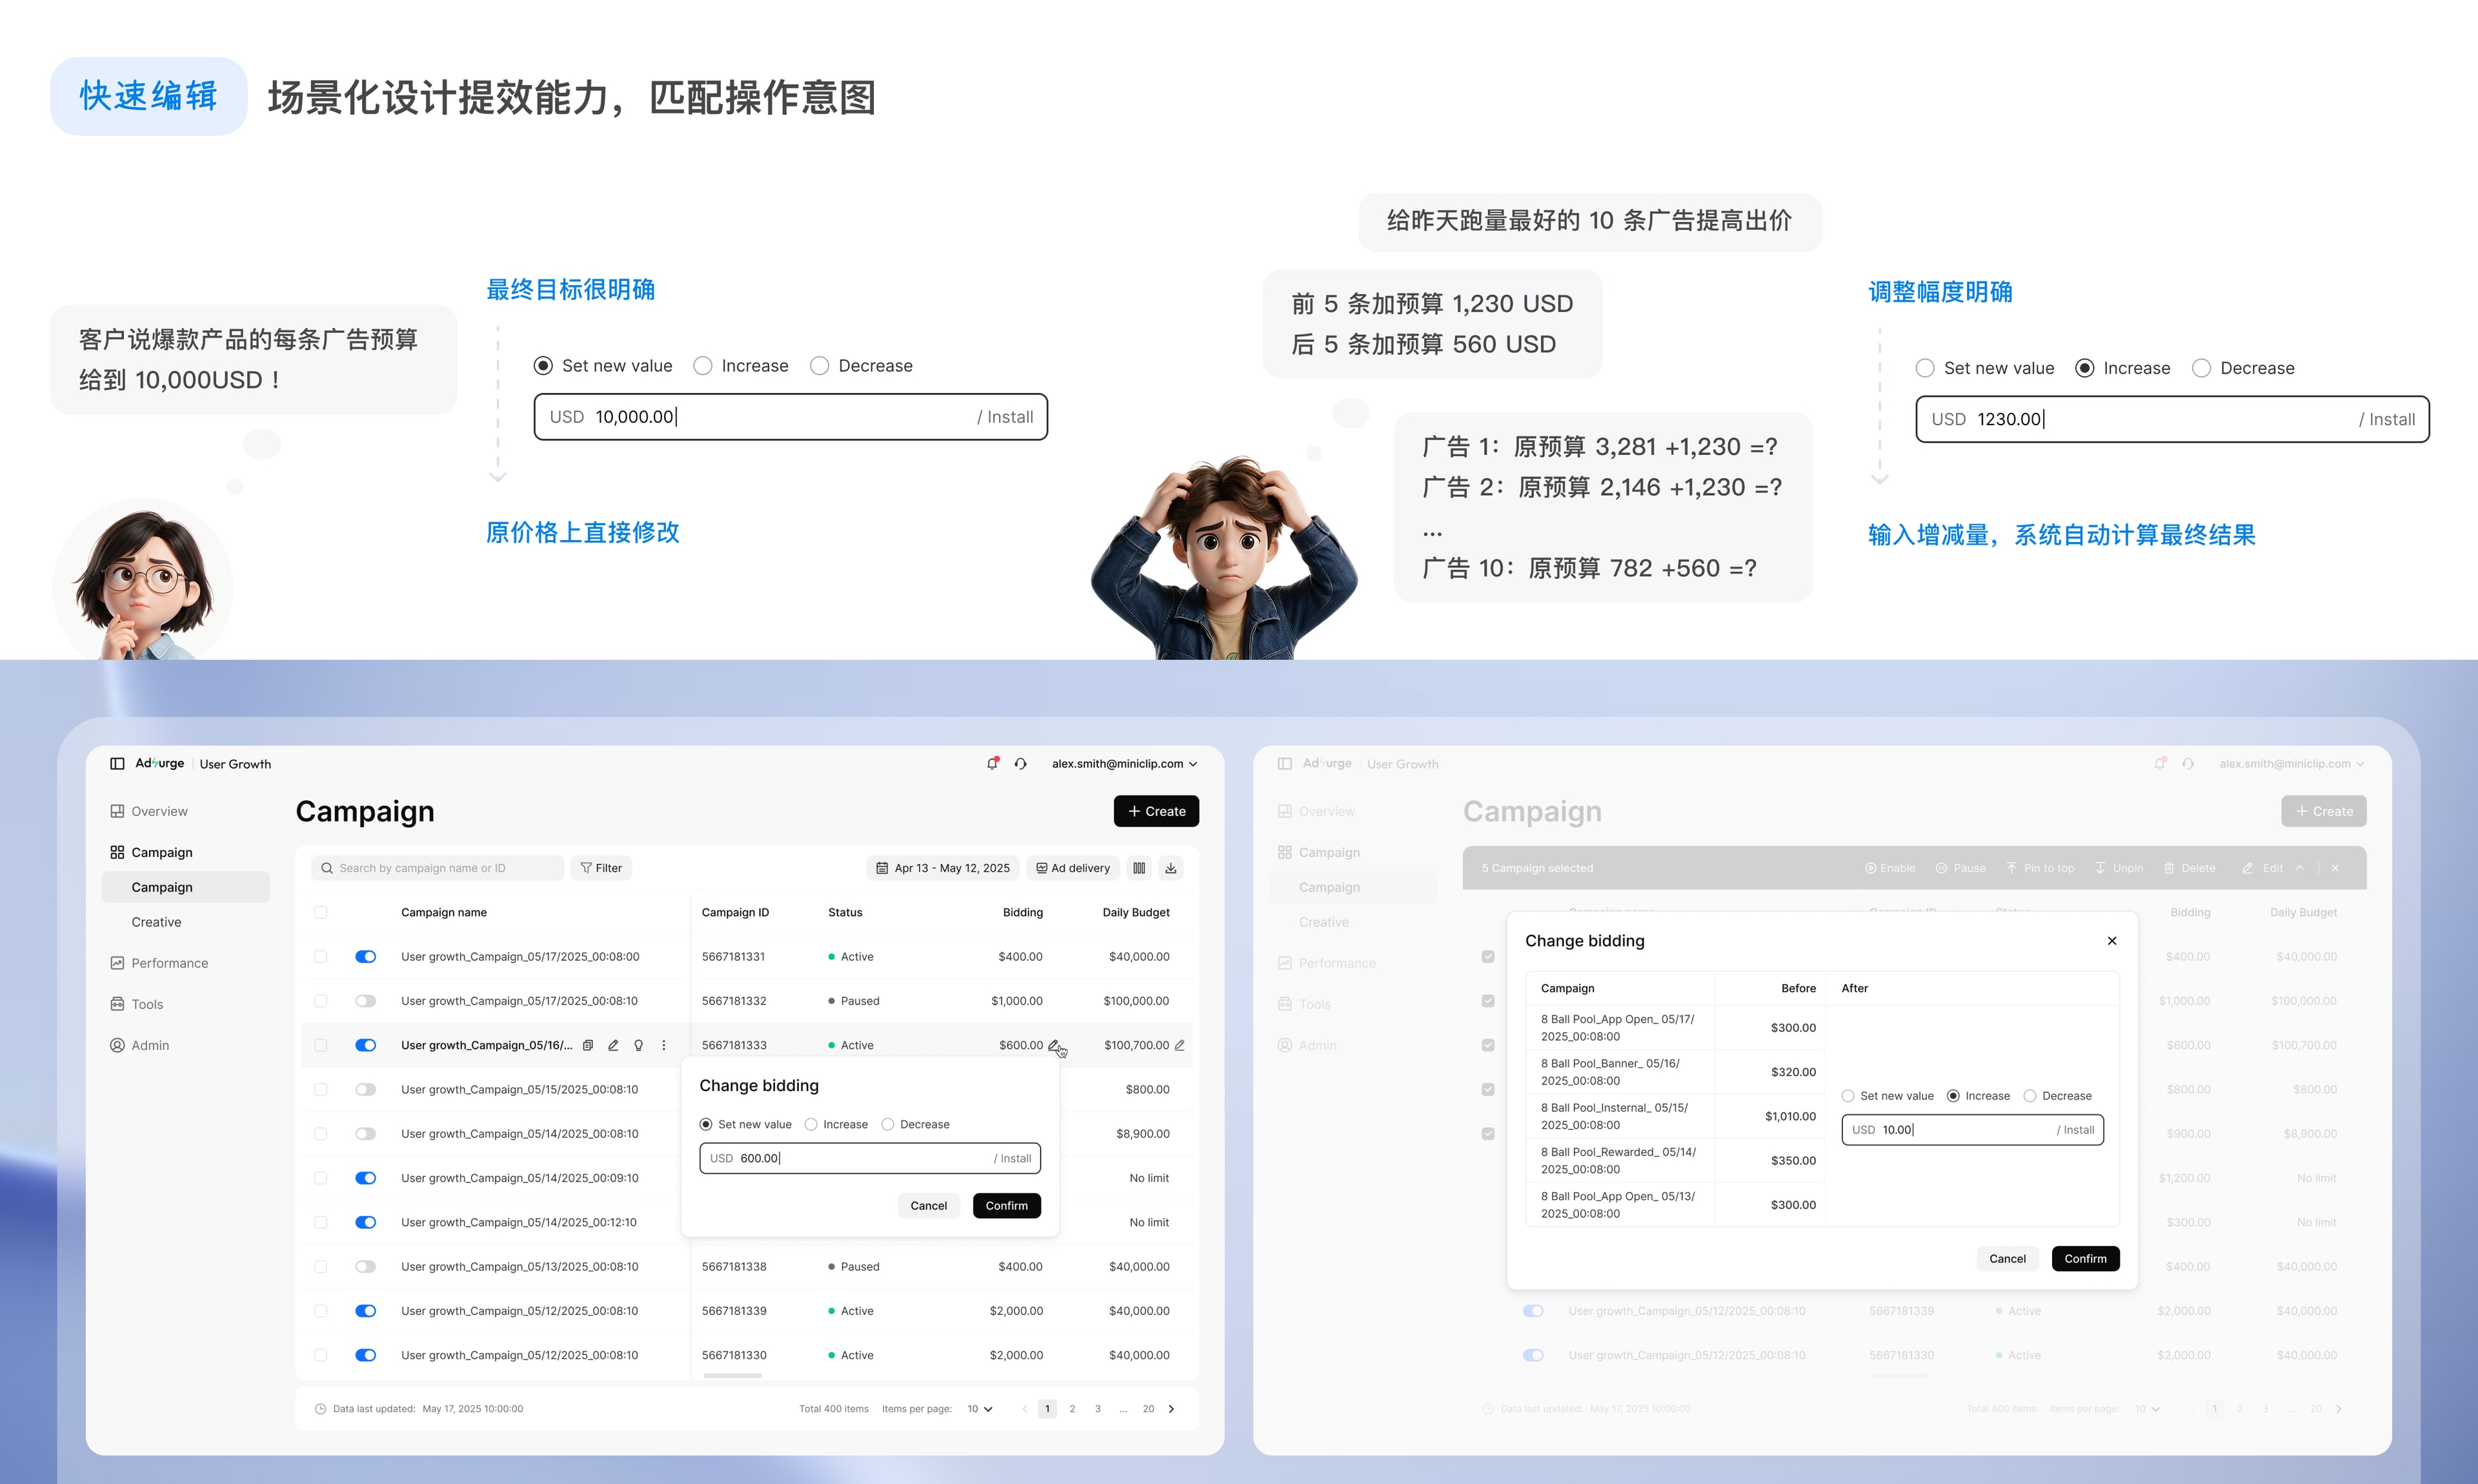Open the column settings icon beside Ad delivery
Screen dimensions: 2478x1484
pyautogui.click(x=1139, y=868)
